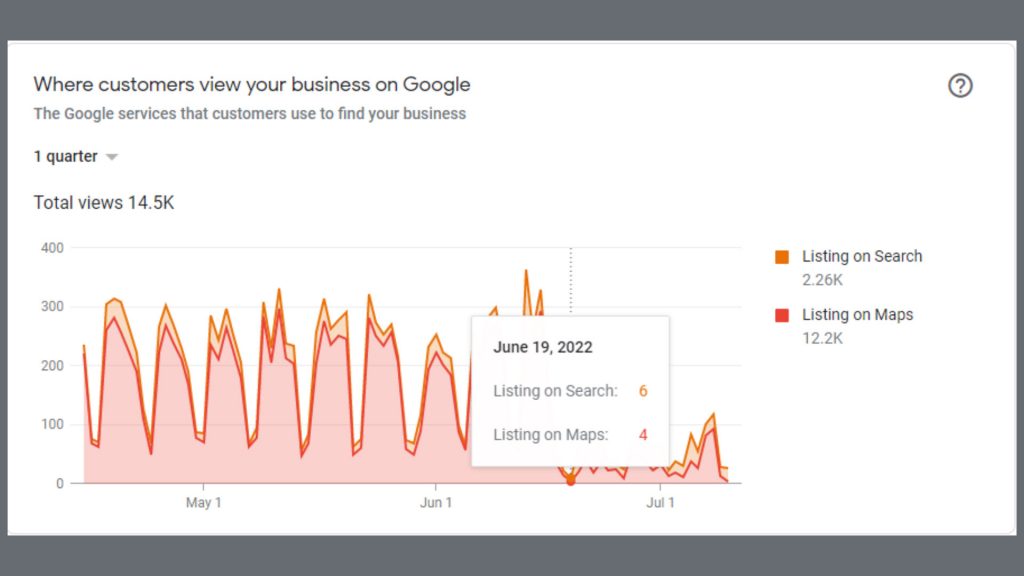Click the 12.2K value under Listing on Maps
The height and width of the screenshot is (576, 1024).
822,338
